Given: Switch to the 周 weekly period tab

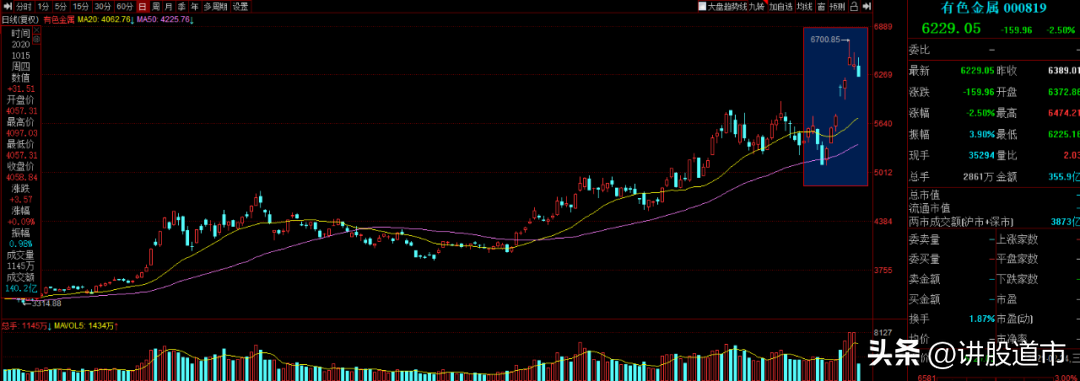Looking at the screenshot, I should tap(156, 6).
